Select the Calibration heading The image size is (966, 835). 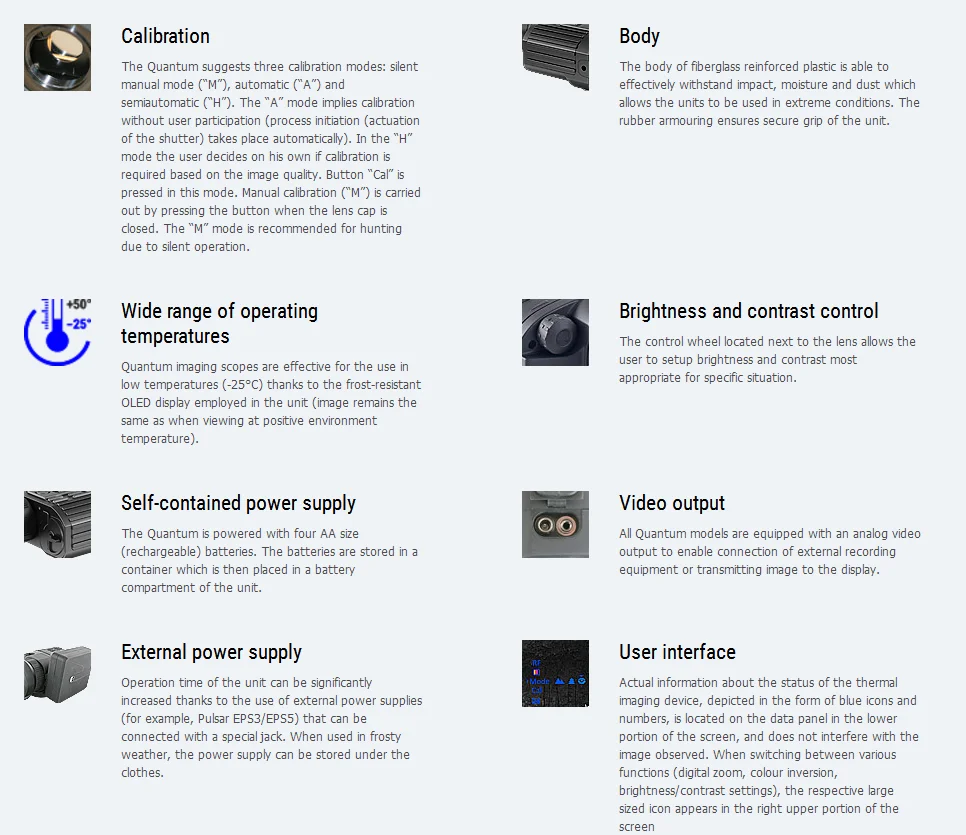tap(165, 36)
